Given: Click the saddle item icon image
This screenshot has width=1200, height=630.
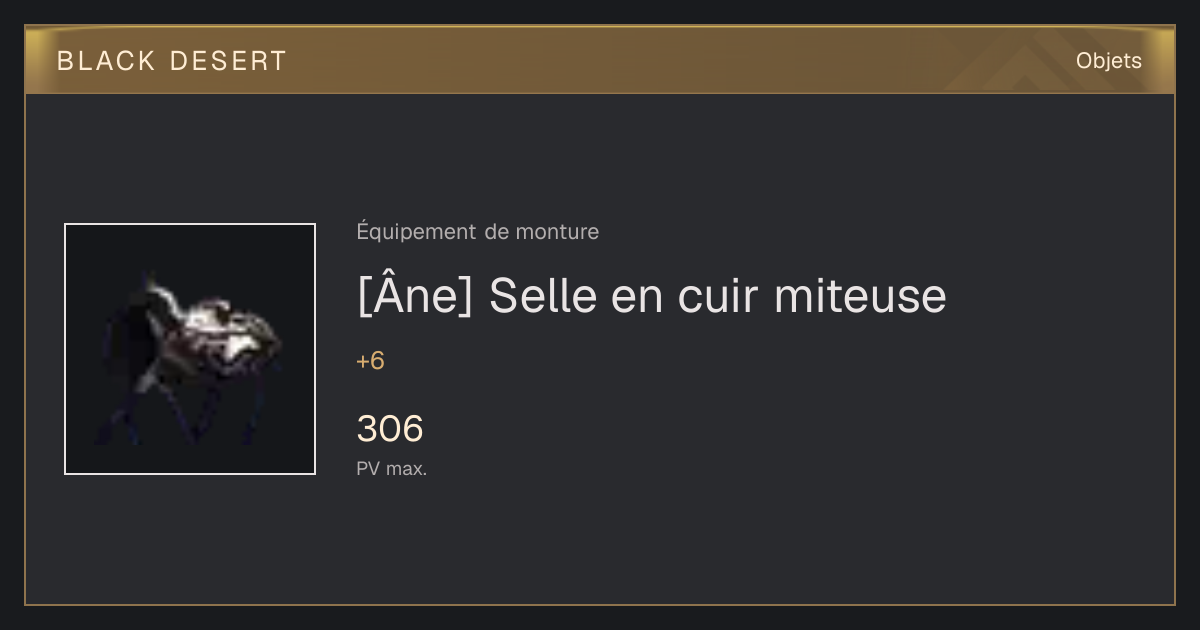Looking at the screenshot, I should [x=190, y=349].
